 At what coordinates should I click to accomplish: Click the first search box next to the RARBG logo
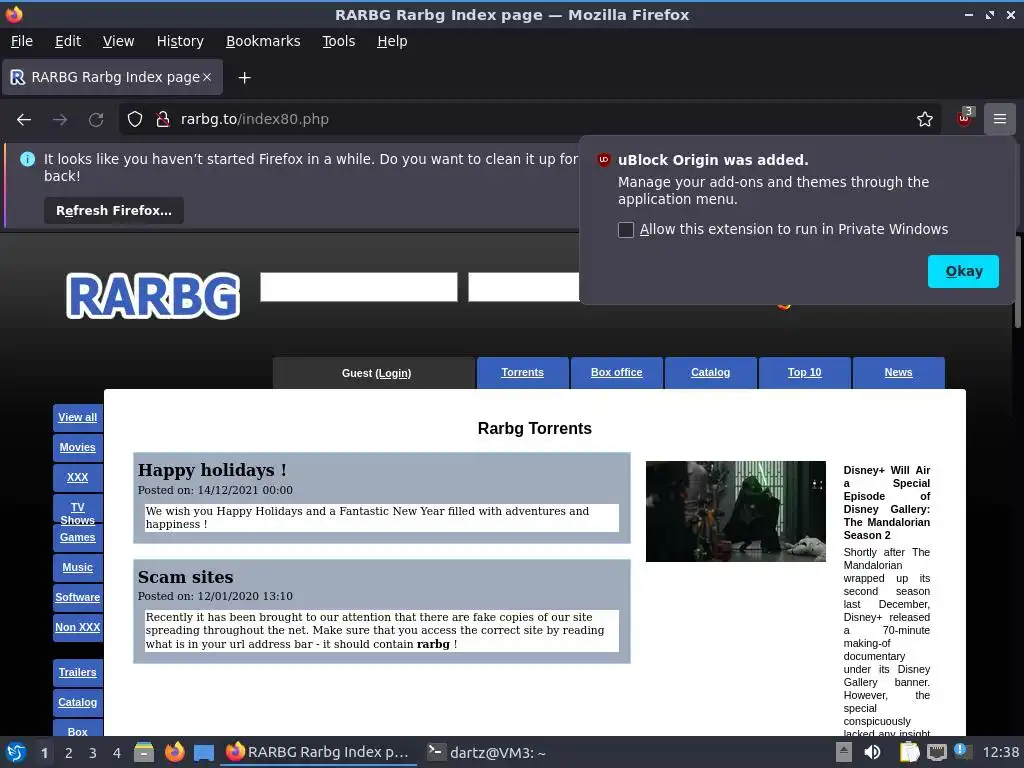pyautogui.click(x=359, y=287)
